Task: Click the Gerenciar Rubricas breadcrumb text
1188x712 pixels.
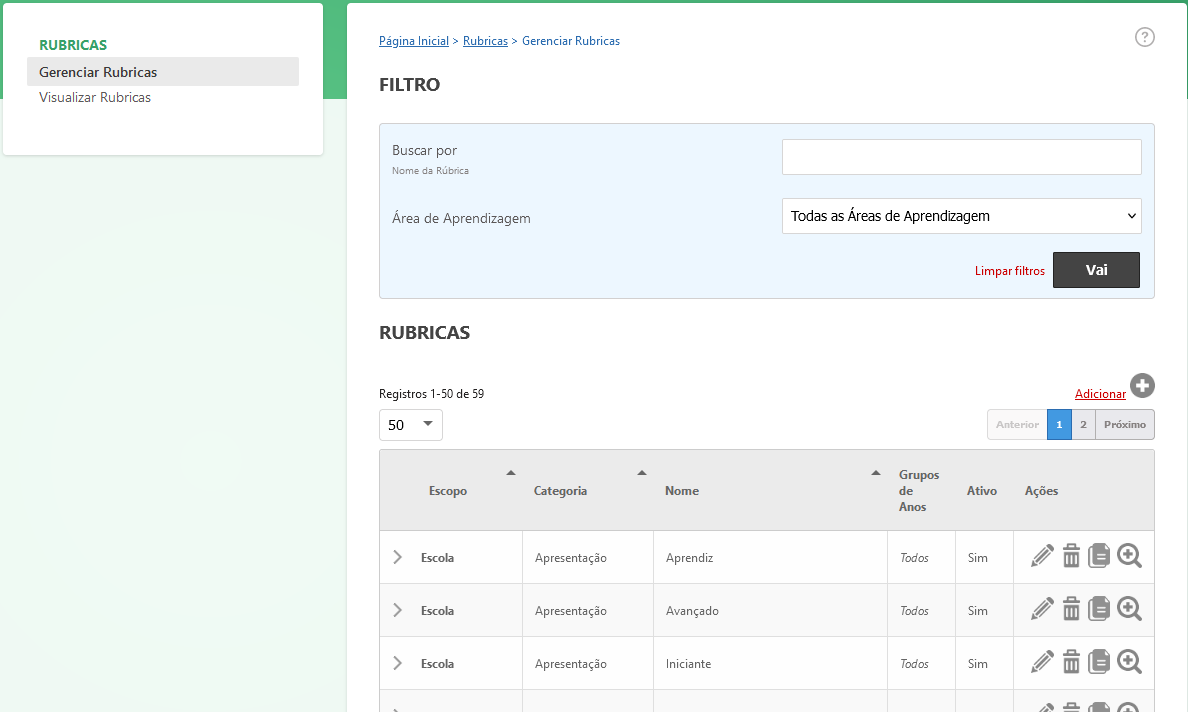Action: (x=571, y=41)
